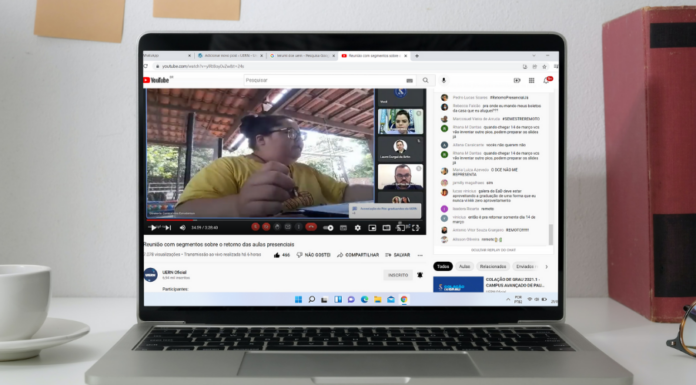
Task: Skip to the next video
Action: coord(168,228)
